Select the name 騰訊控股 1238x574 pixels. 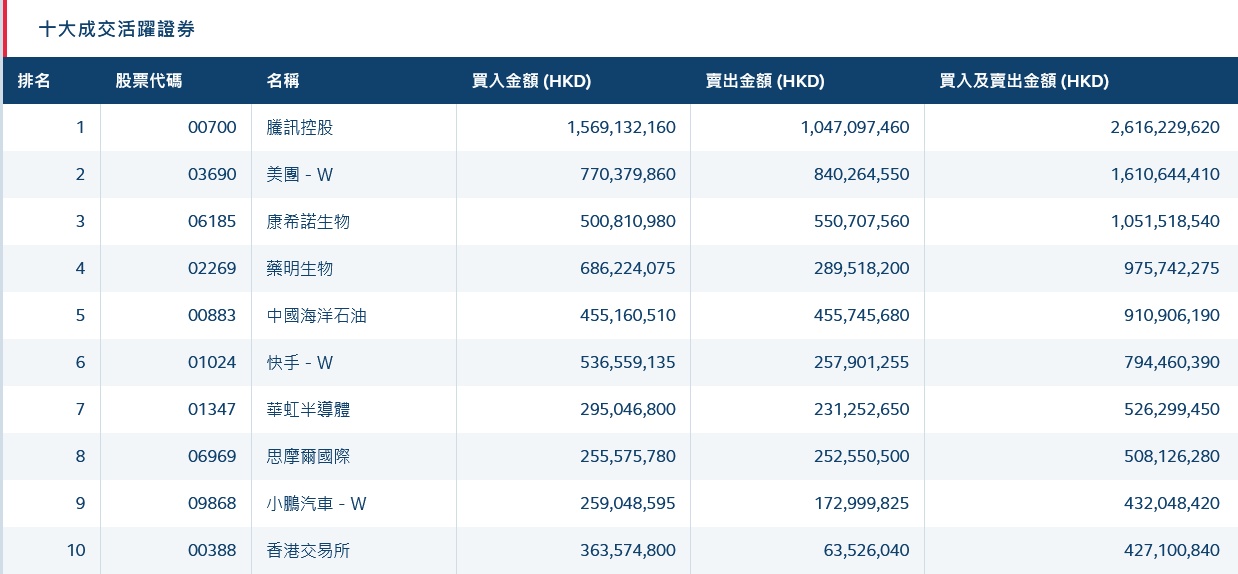coord(300,127)
